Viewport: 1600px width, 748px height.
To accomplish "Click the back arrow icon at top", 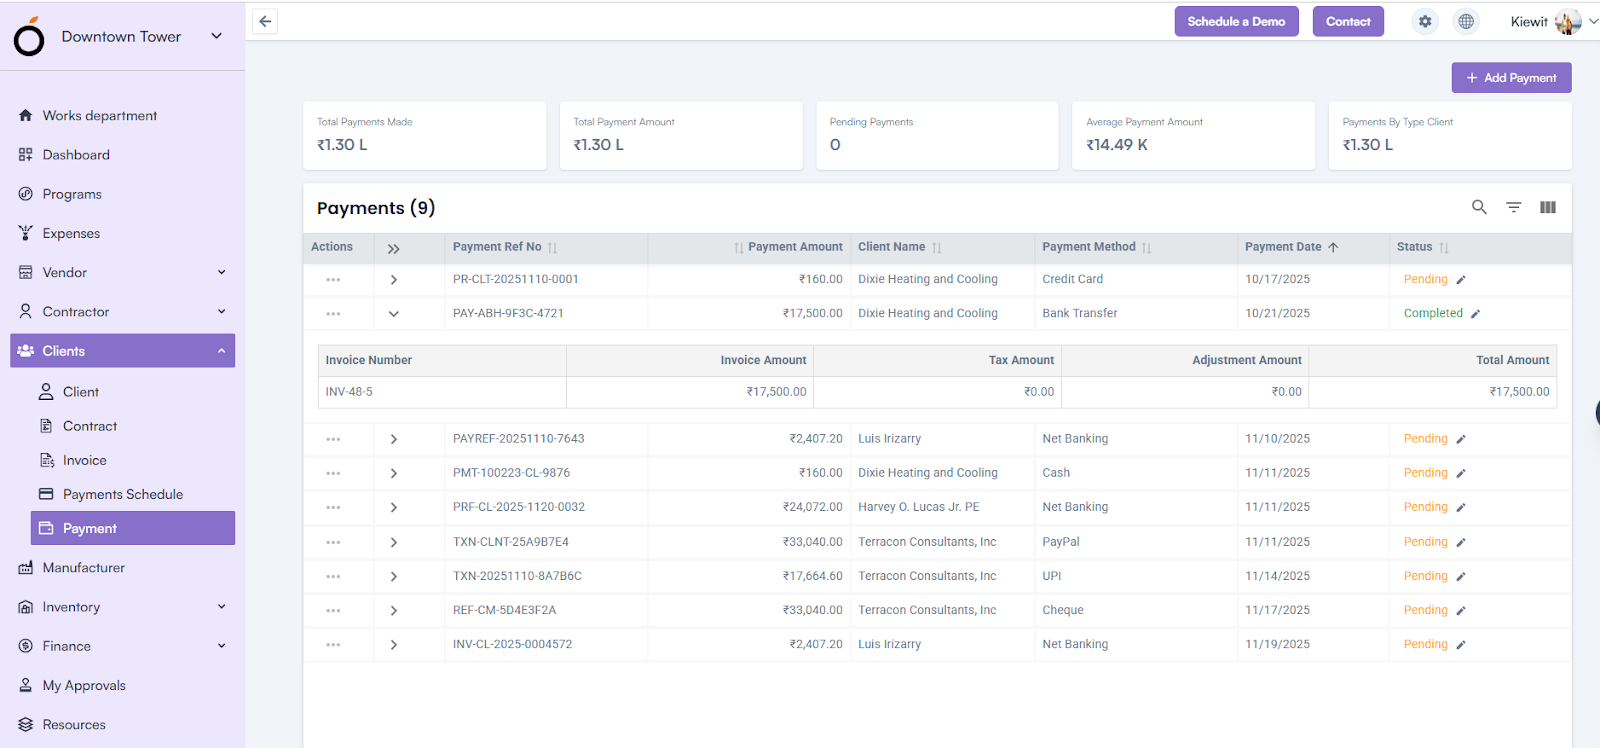I will tap(265, 22).
